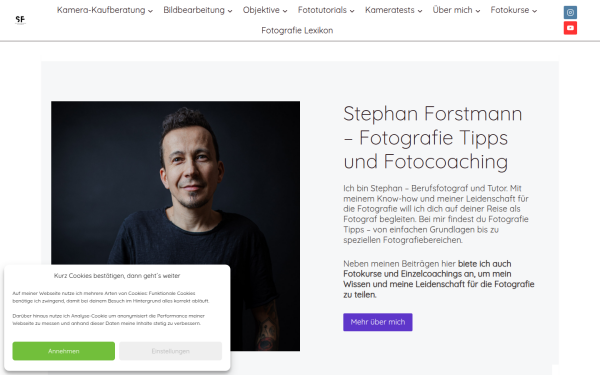The width and height of the screenshot is (600, 375).
Task: Open the YouTube channel icon
Action: point(570,28)
